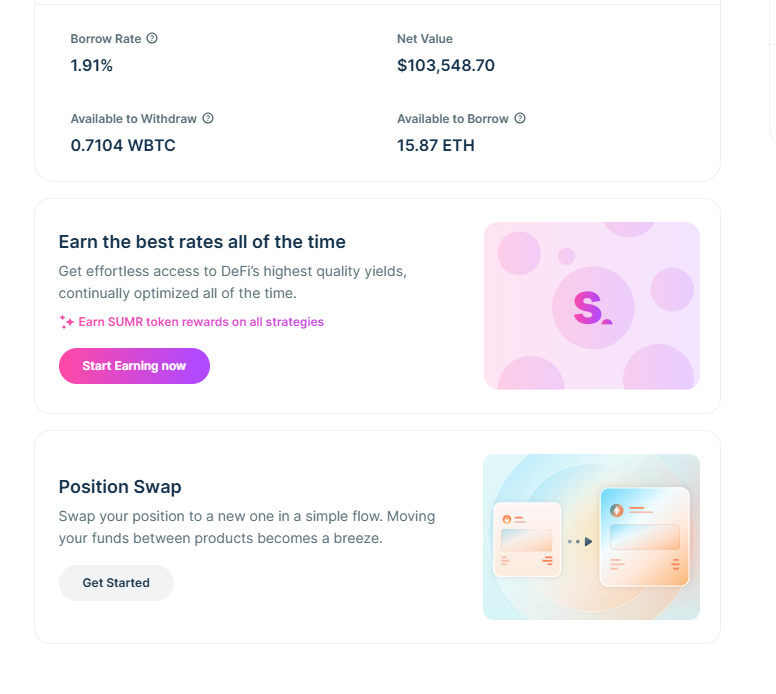Image resolution: width=776 pixels, height=694 pixels.
Task: Click the orange circle icon on small swap card
Action: 507,519
